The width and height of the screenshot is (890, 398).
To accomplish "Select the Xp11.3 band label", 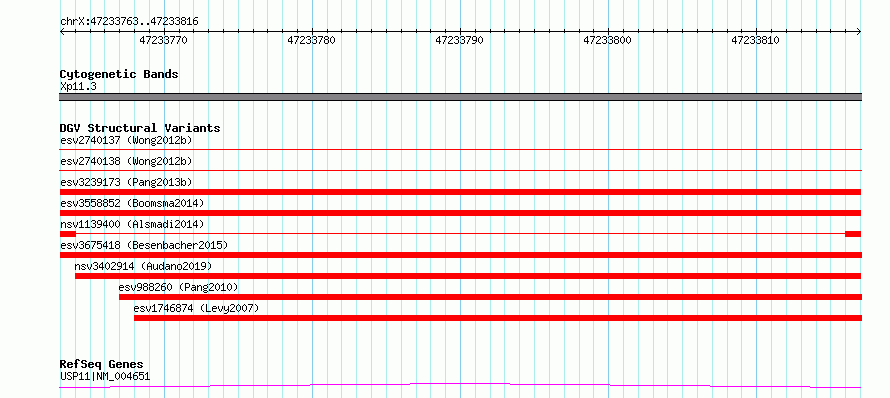I will coord(78,87).
